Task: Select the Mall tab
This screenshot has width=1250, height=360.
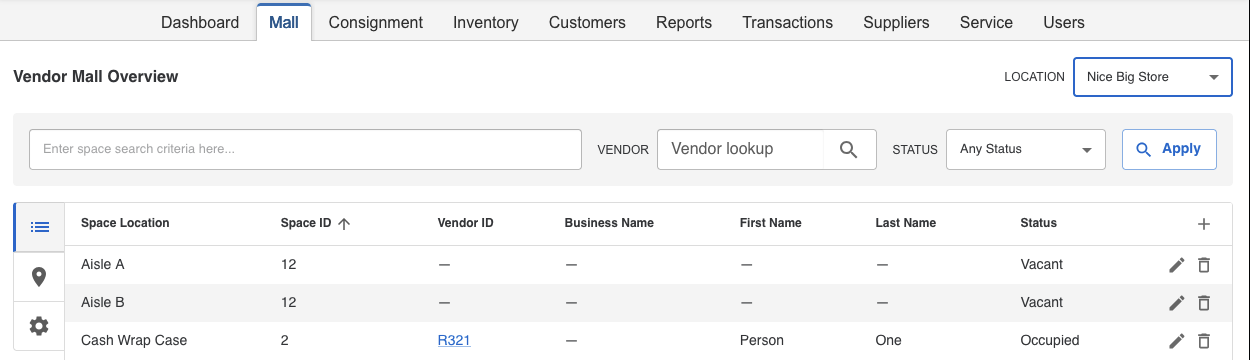Action: click(x=284, y=22)
